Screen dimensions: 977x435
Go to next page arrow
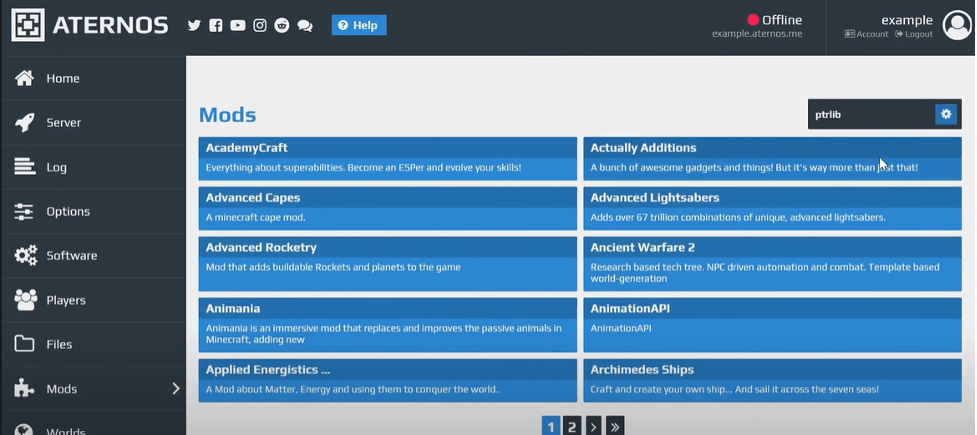point(594,426)
